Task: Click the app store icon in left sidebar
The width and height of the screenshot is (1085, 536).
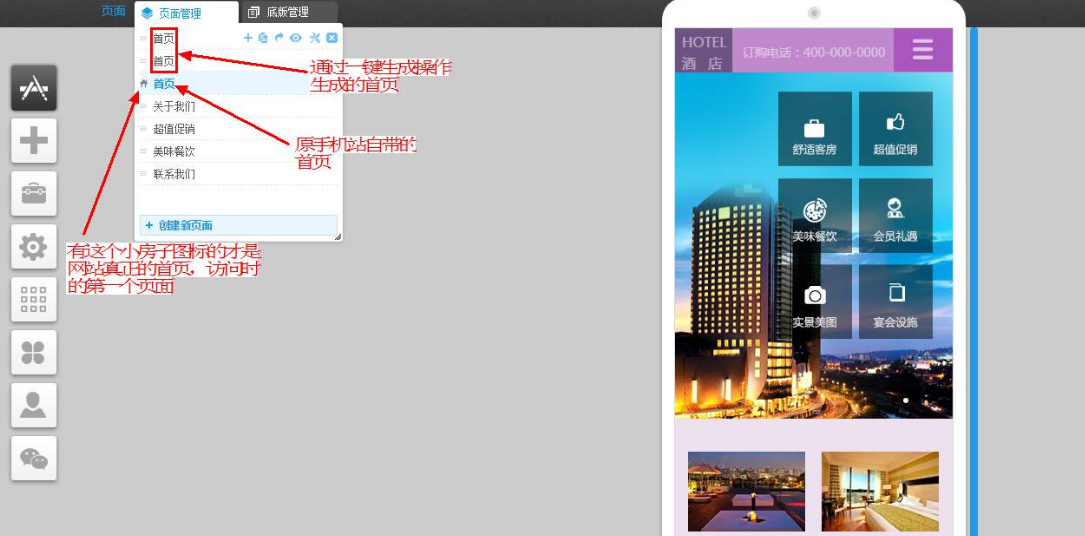Action: 34,88
